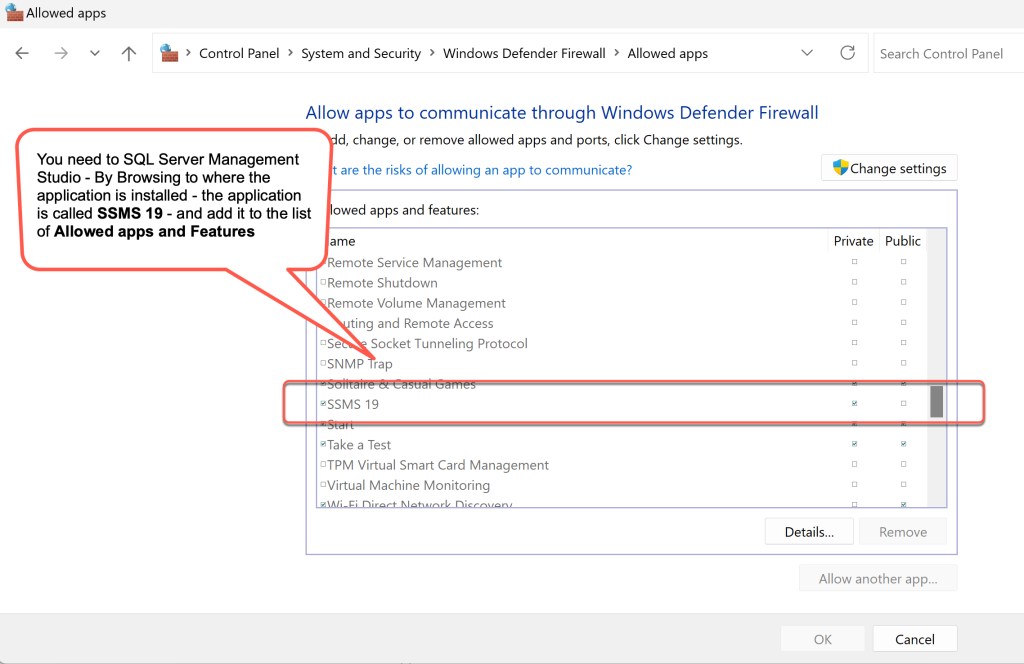Viewport: 1024px width, 664px height.
Task: Click the Change settings shield button
Action: 889,168
